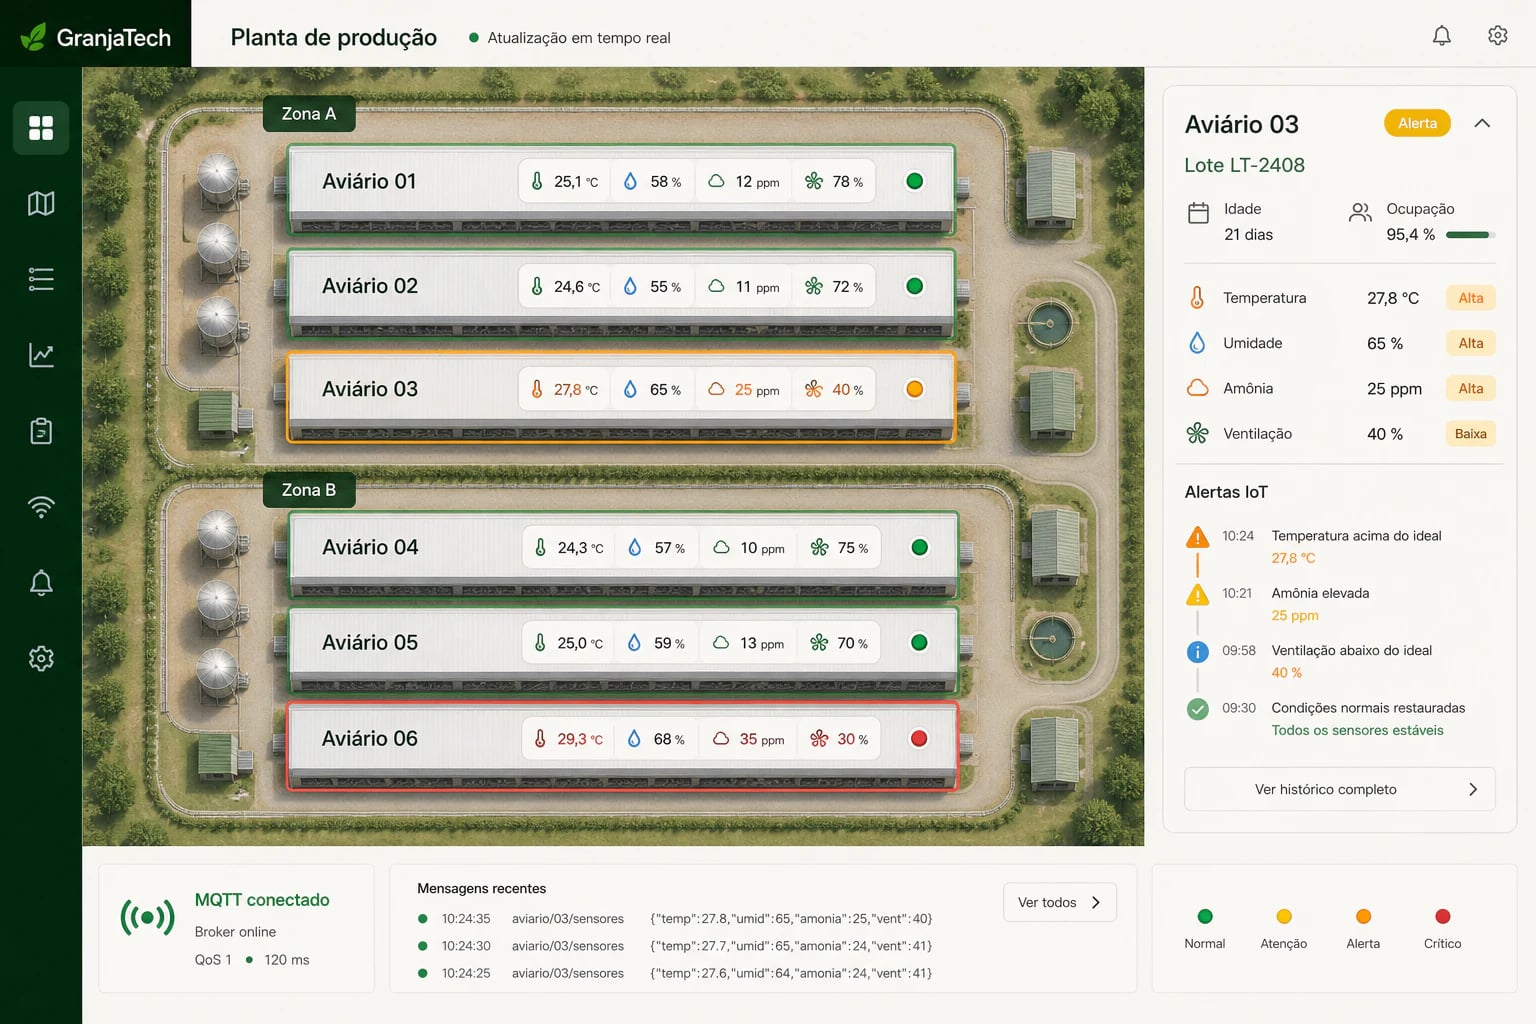Select the Zona B label
The image size is (1536, 1024).
[x=309, y=490]
